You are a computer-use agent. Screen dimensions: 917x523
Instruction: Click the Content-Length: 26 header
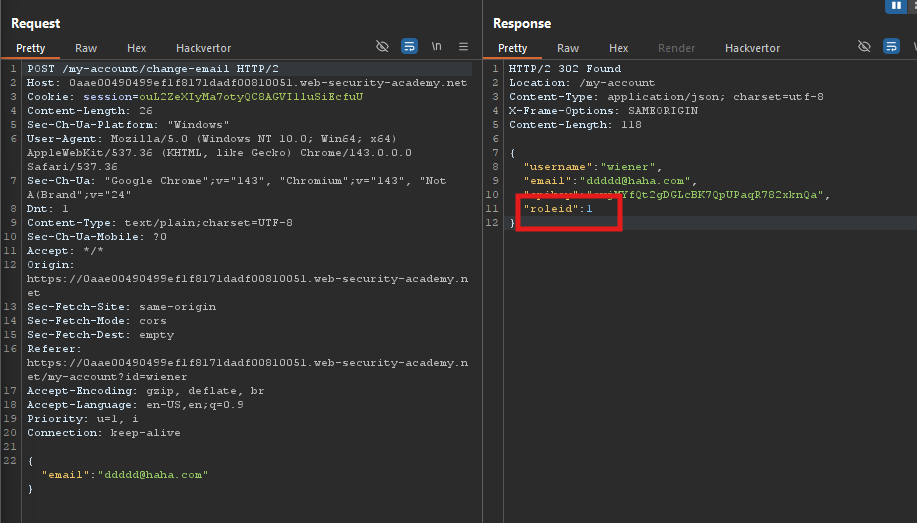(89, 111)
